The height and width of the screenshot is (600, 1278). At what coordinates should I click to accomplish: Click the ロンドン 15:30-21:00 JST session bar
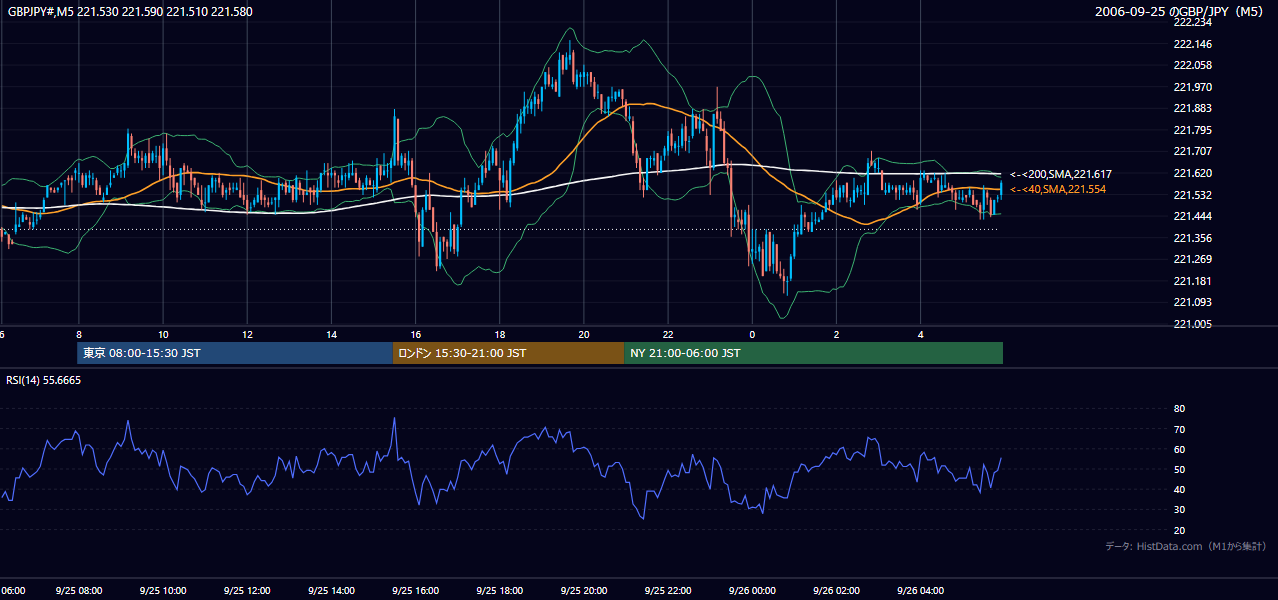tap(508, 353)
